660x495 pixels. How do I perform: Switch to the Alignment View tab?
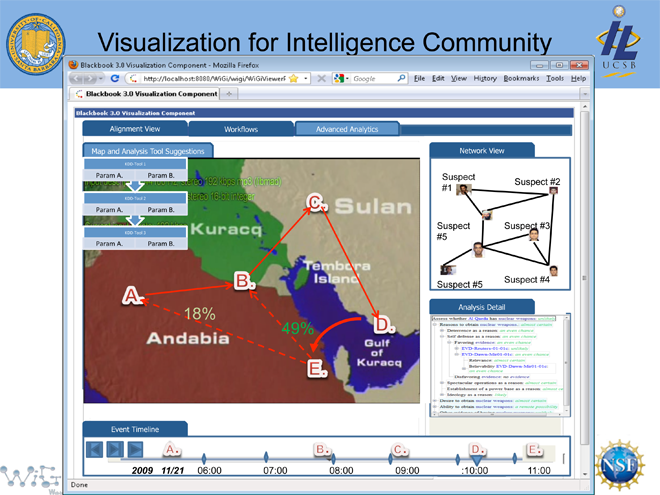point(134,129)
